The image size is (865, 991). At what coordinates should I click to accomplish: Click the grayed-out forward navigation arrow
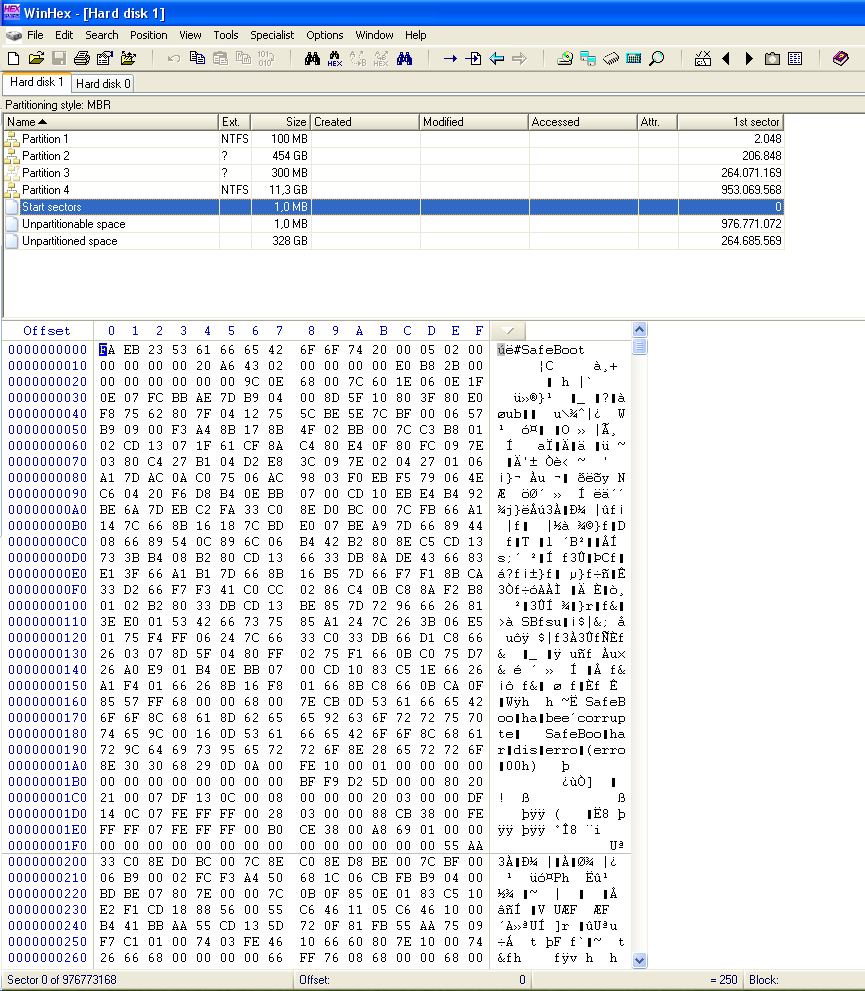(x=519, y=59)
